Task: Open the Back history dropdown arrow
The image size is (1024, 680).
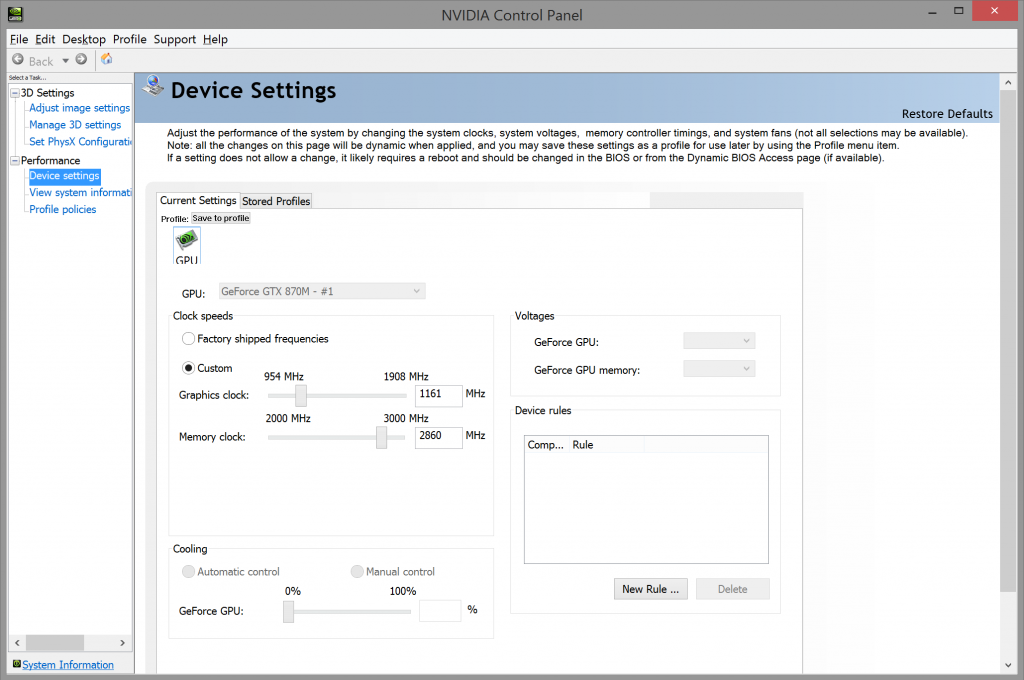Action: (x=66, y=61)
